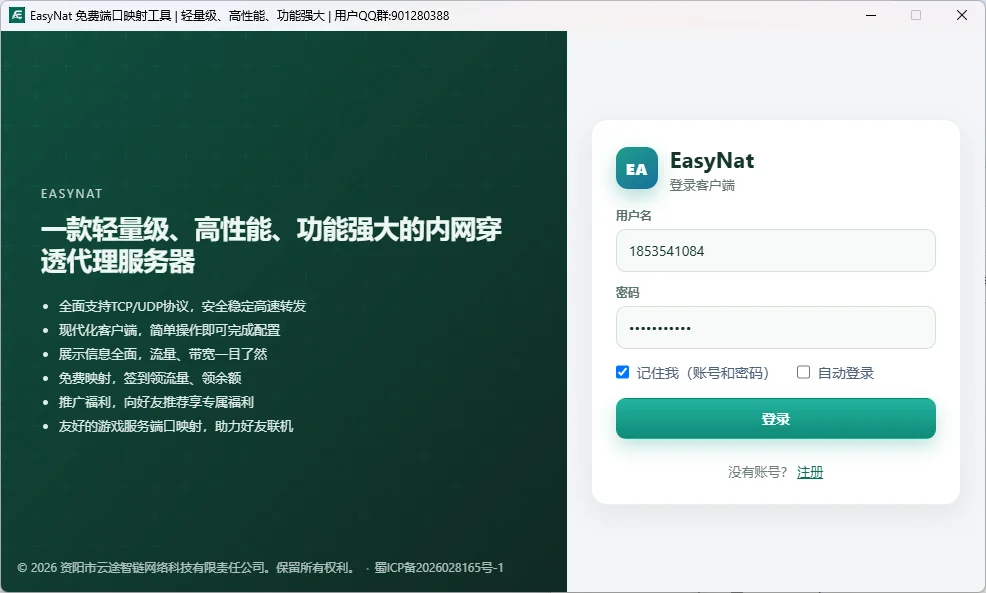Screen dimensions: 986x593
Task: Click the 没有账号? text
Action: click(x=757, y=472)
